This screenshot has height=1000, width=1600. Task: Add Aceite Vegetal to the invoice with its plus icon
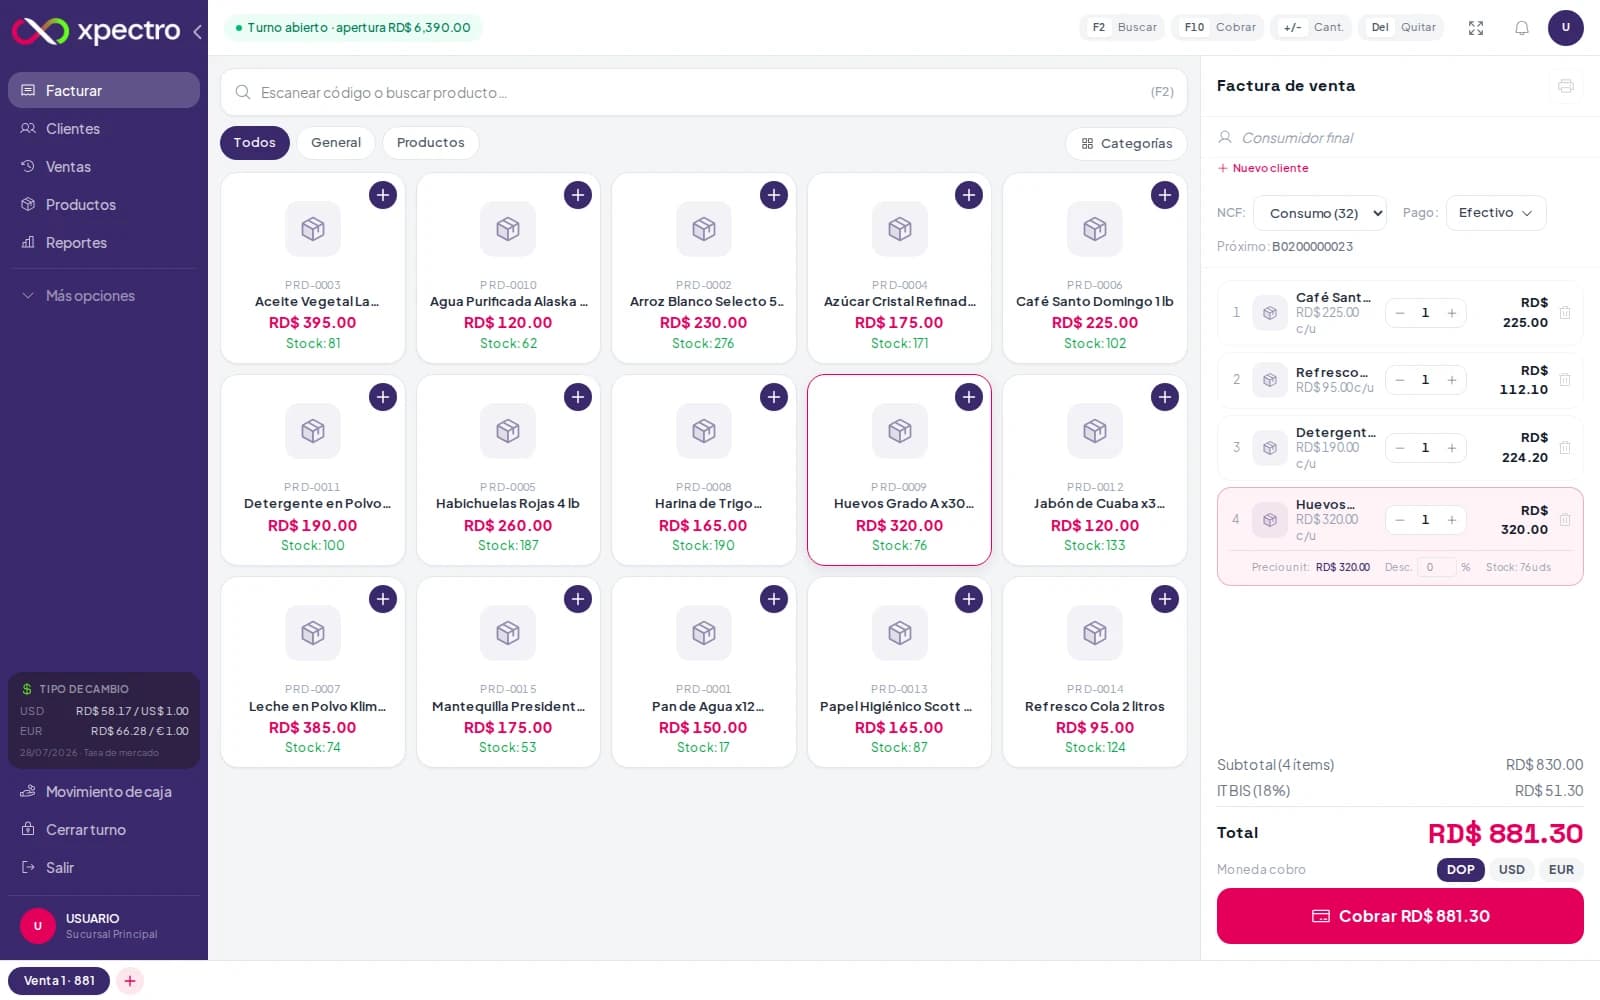[x=383, y=195]
